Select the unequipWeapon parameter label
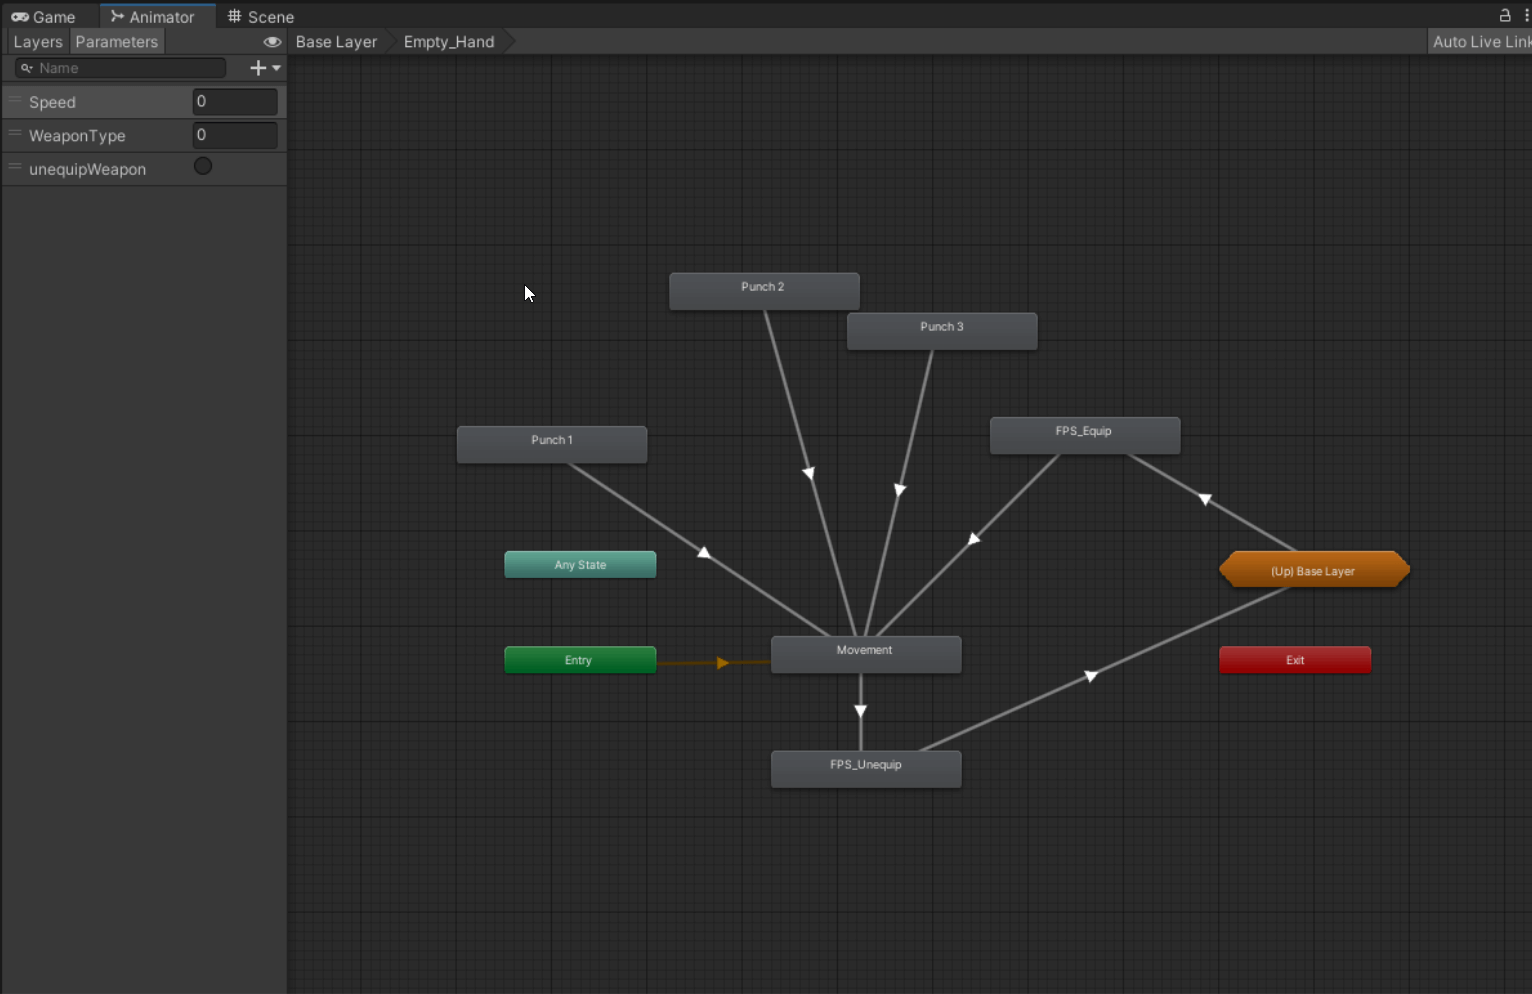 (88, 169)
